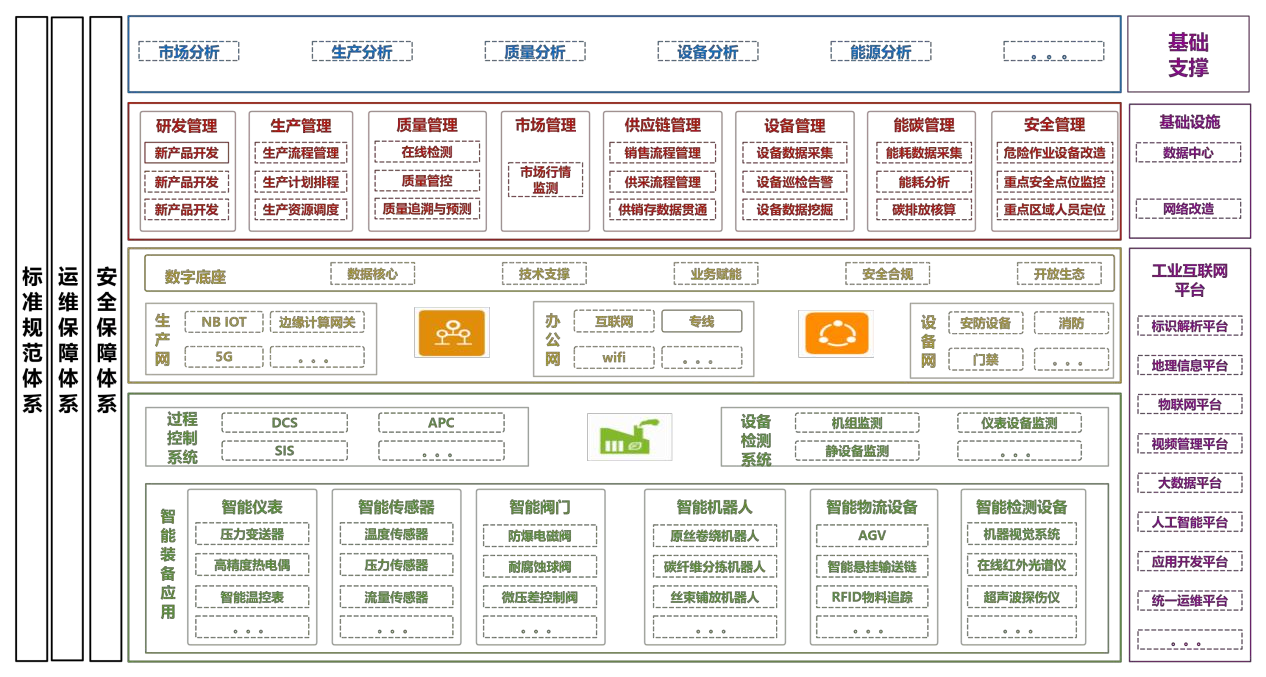
Task: Click the 基础支撑 header box
Action: [1188, 55]
